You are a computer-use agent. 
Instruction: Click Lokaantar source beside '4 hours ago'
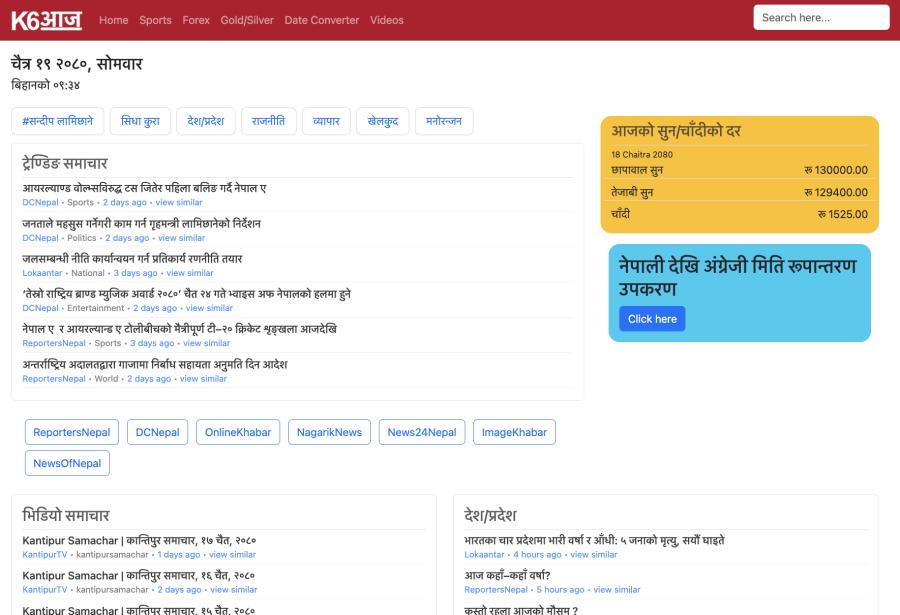tap(484, 555)
